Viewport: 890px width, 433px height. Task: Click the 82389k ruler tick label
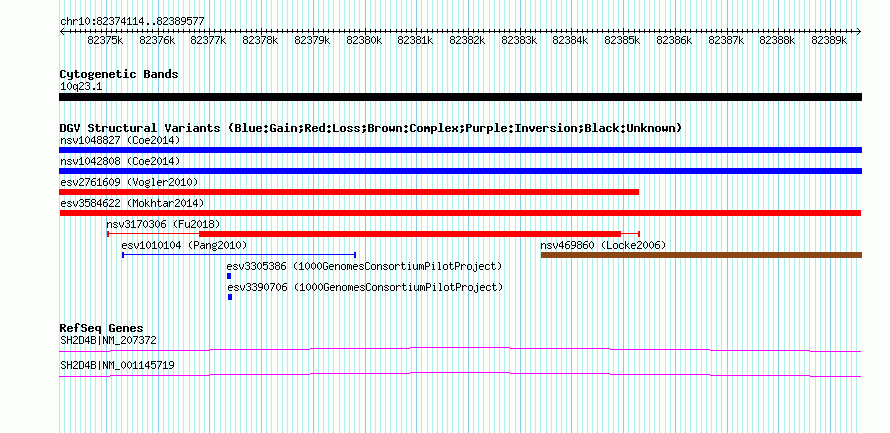tap(829, 40)
